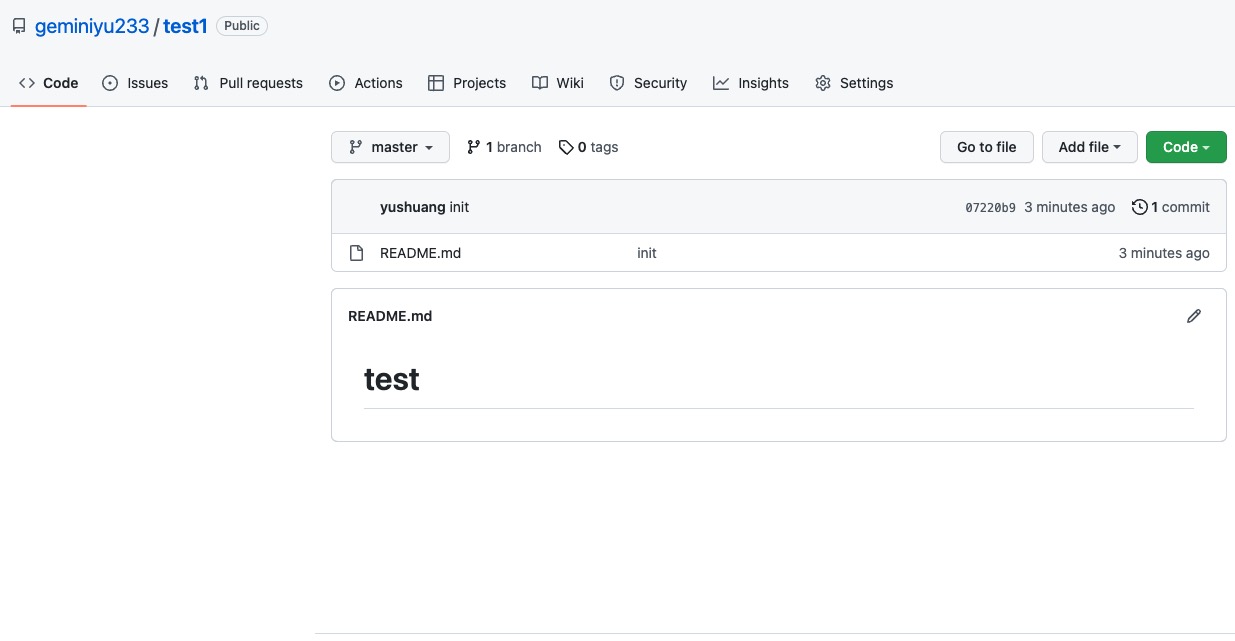
Task: Open the Security tab
Action: 648,83
